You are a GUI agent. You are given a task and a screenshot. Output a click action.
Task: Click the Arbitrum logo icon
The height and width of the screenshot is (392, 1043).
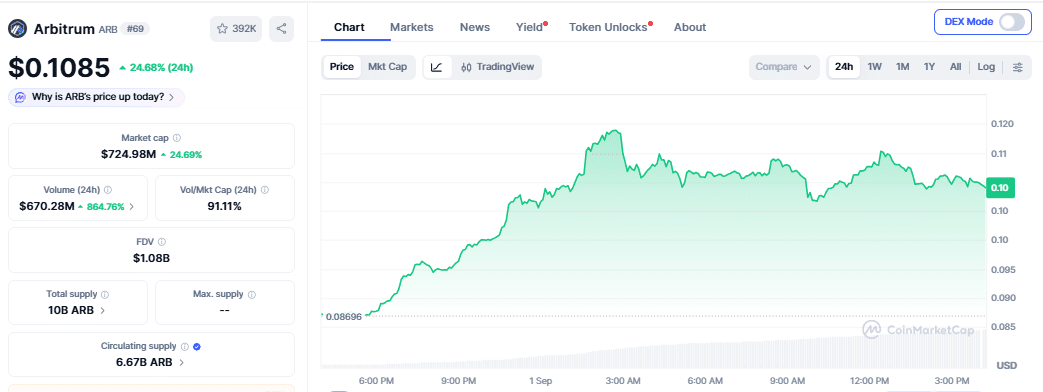(17, 29)
